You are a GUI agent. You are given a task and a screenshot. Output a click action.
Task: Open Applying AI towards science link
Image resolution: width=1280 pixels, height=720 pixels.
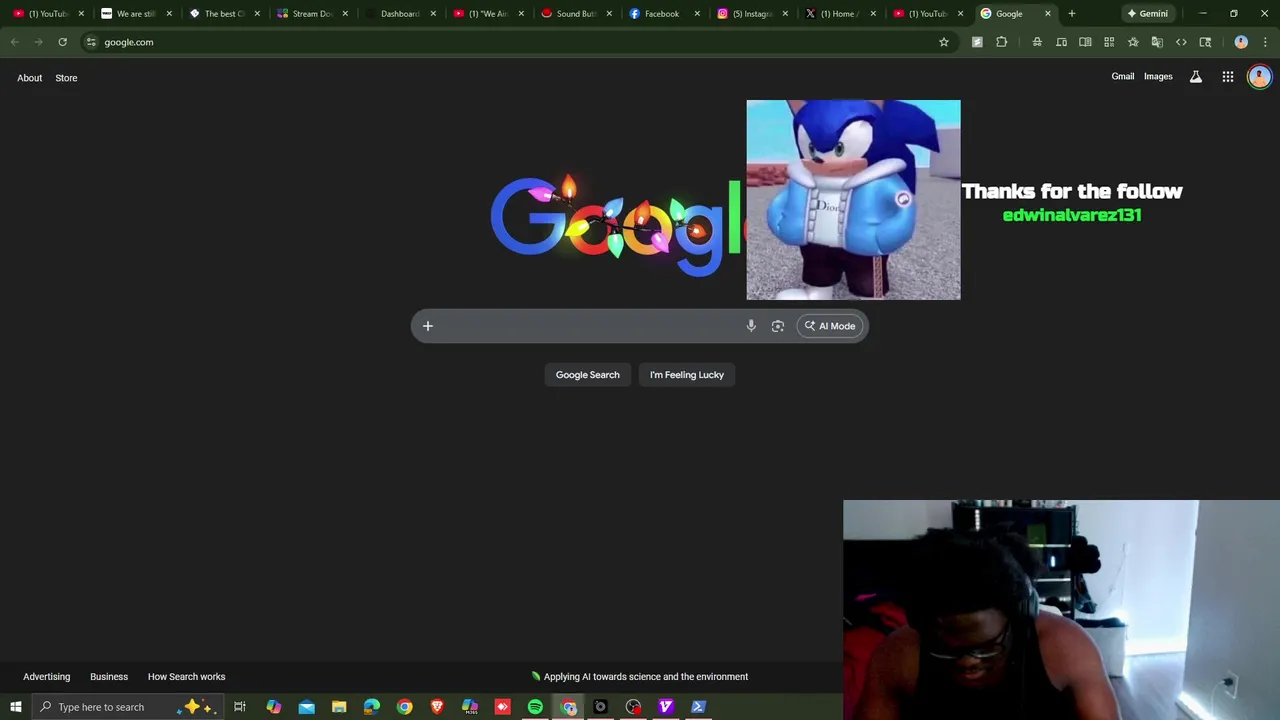click(640, 677)
